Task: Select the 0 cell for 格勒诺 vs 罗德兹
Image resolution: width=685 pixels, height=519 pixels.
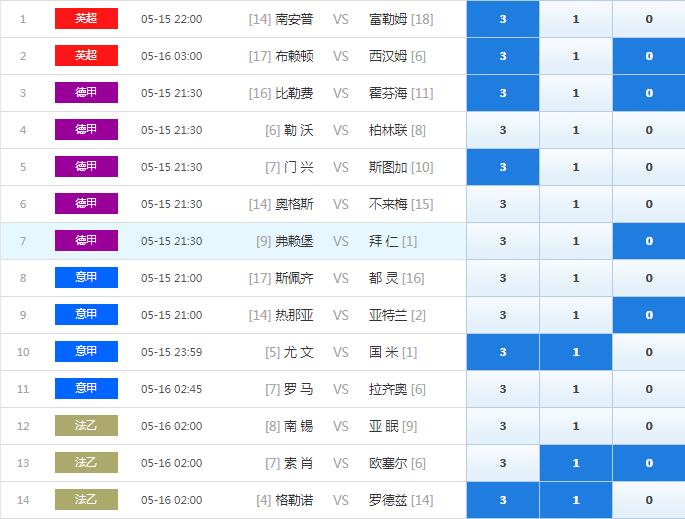Action: pos(648,500)
